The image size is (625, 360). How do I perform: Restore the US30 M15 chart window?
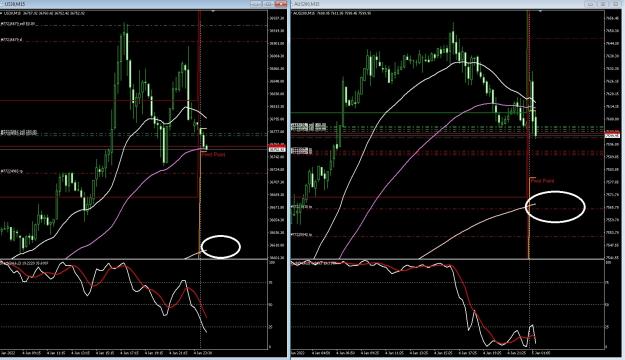[x=268, y=4]
